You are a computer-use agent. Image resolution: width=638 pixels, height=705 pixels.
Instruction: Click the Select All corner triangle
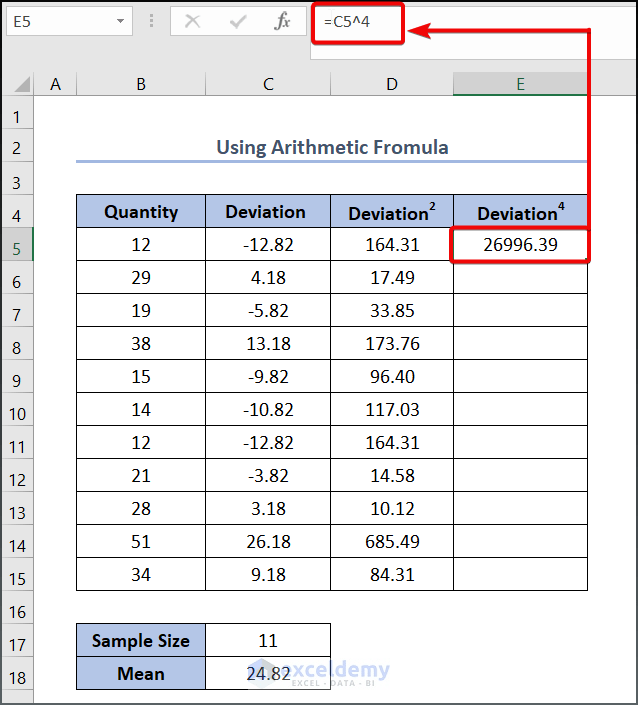tap(22, 84)
